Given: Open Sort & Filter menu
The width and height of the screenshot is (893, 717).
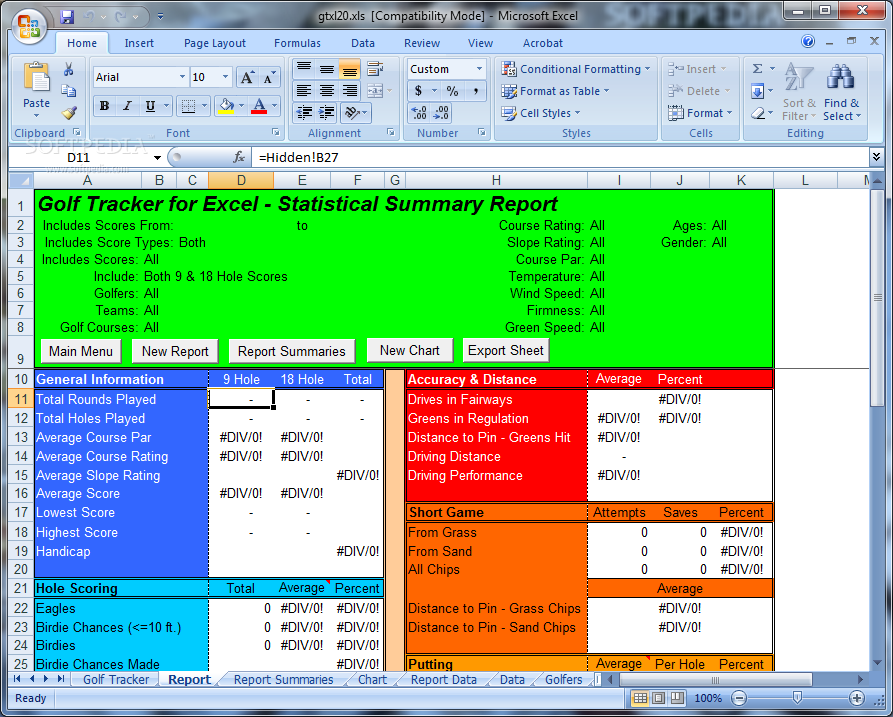Looking at the screenshot, I should point(799,91).
